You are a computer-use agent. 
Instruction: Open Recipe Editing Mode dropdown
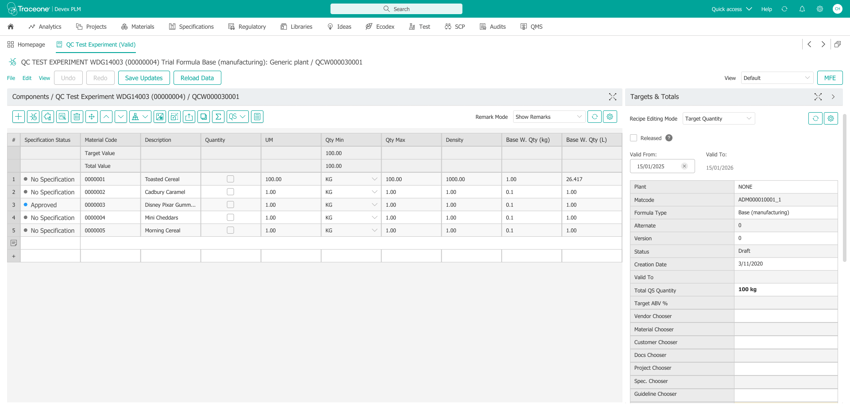718,118
